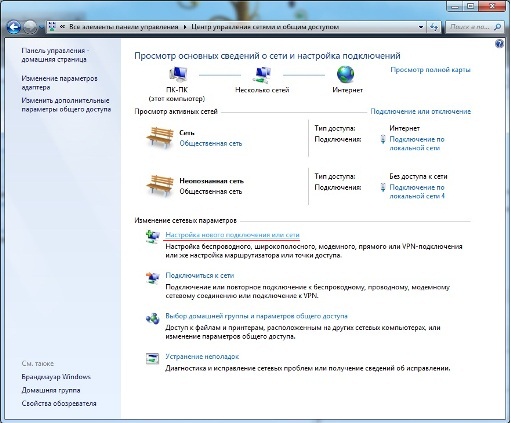Open Изменение параметров адаптера in sidebar

pyautogui.click(x=59, y=83)
